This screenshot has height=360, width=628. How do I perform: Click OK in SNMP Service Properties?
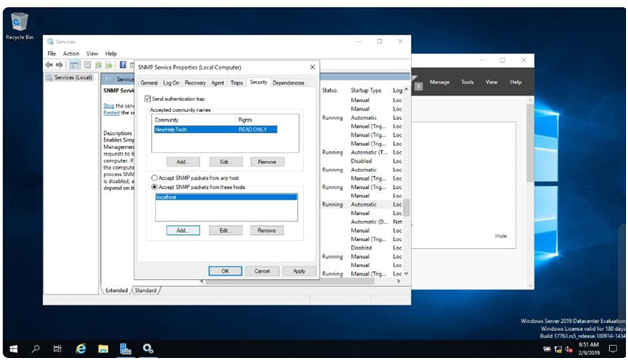tap(225, 271)
